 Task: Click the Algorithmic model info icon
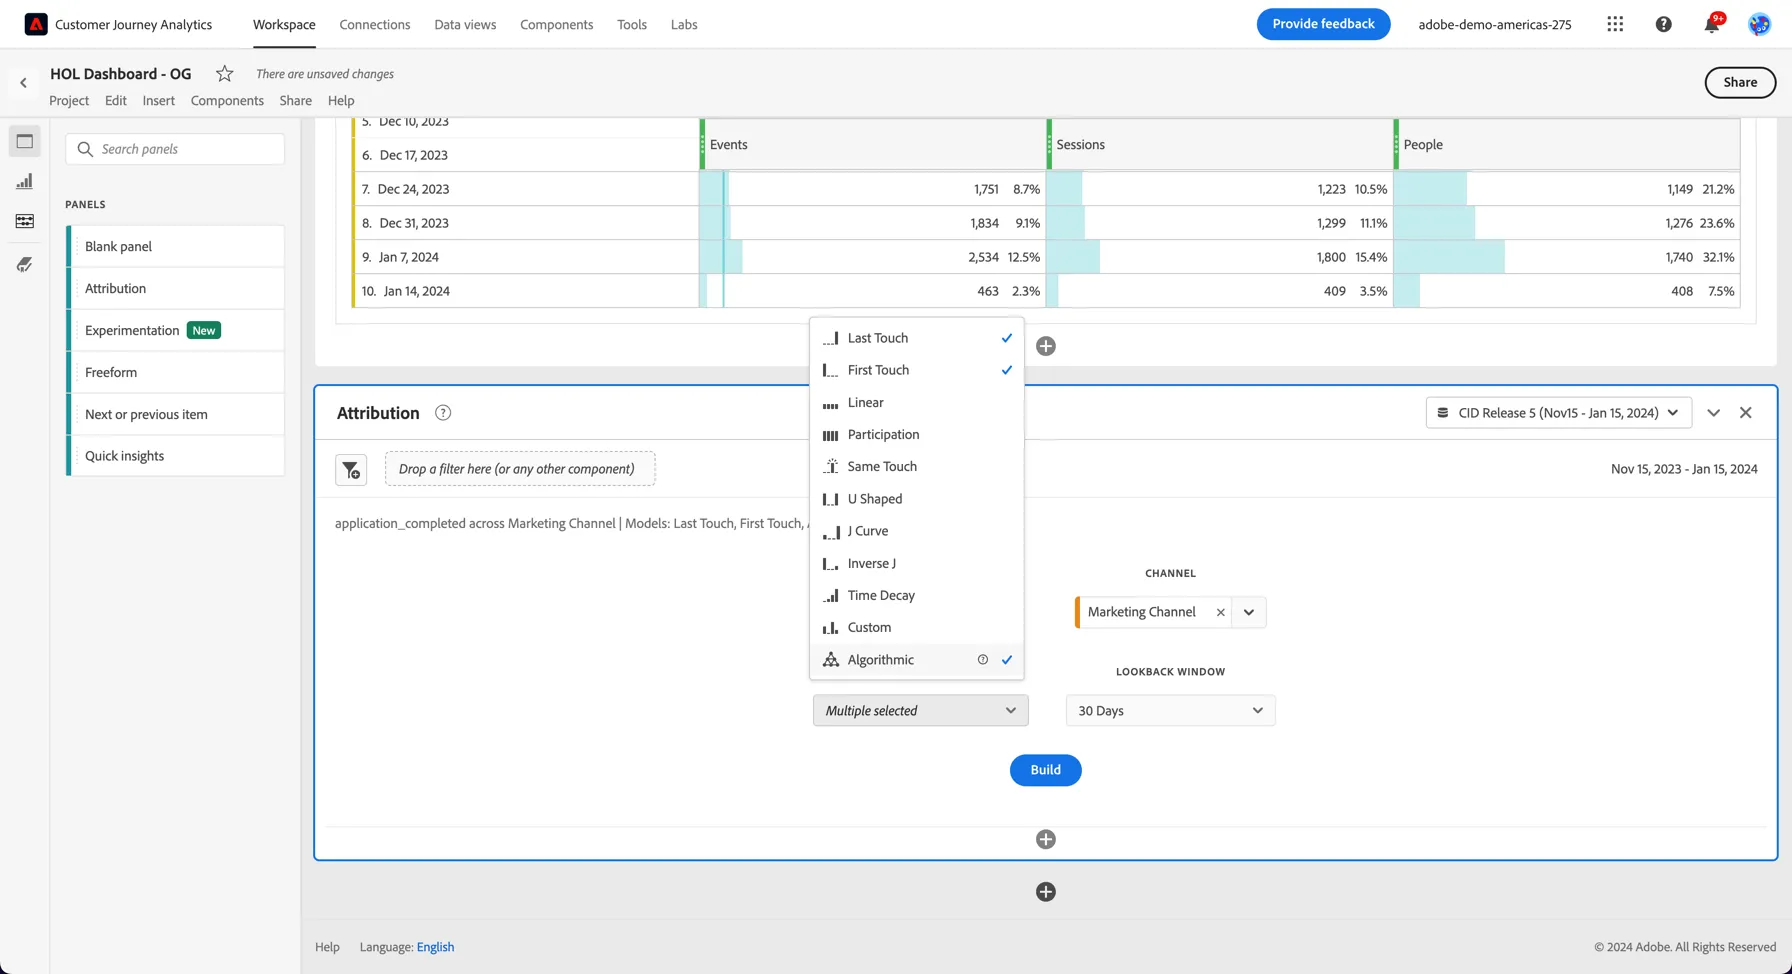click(982, 660)
